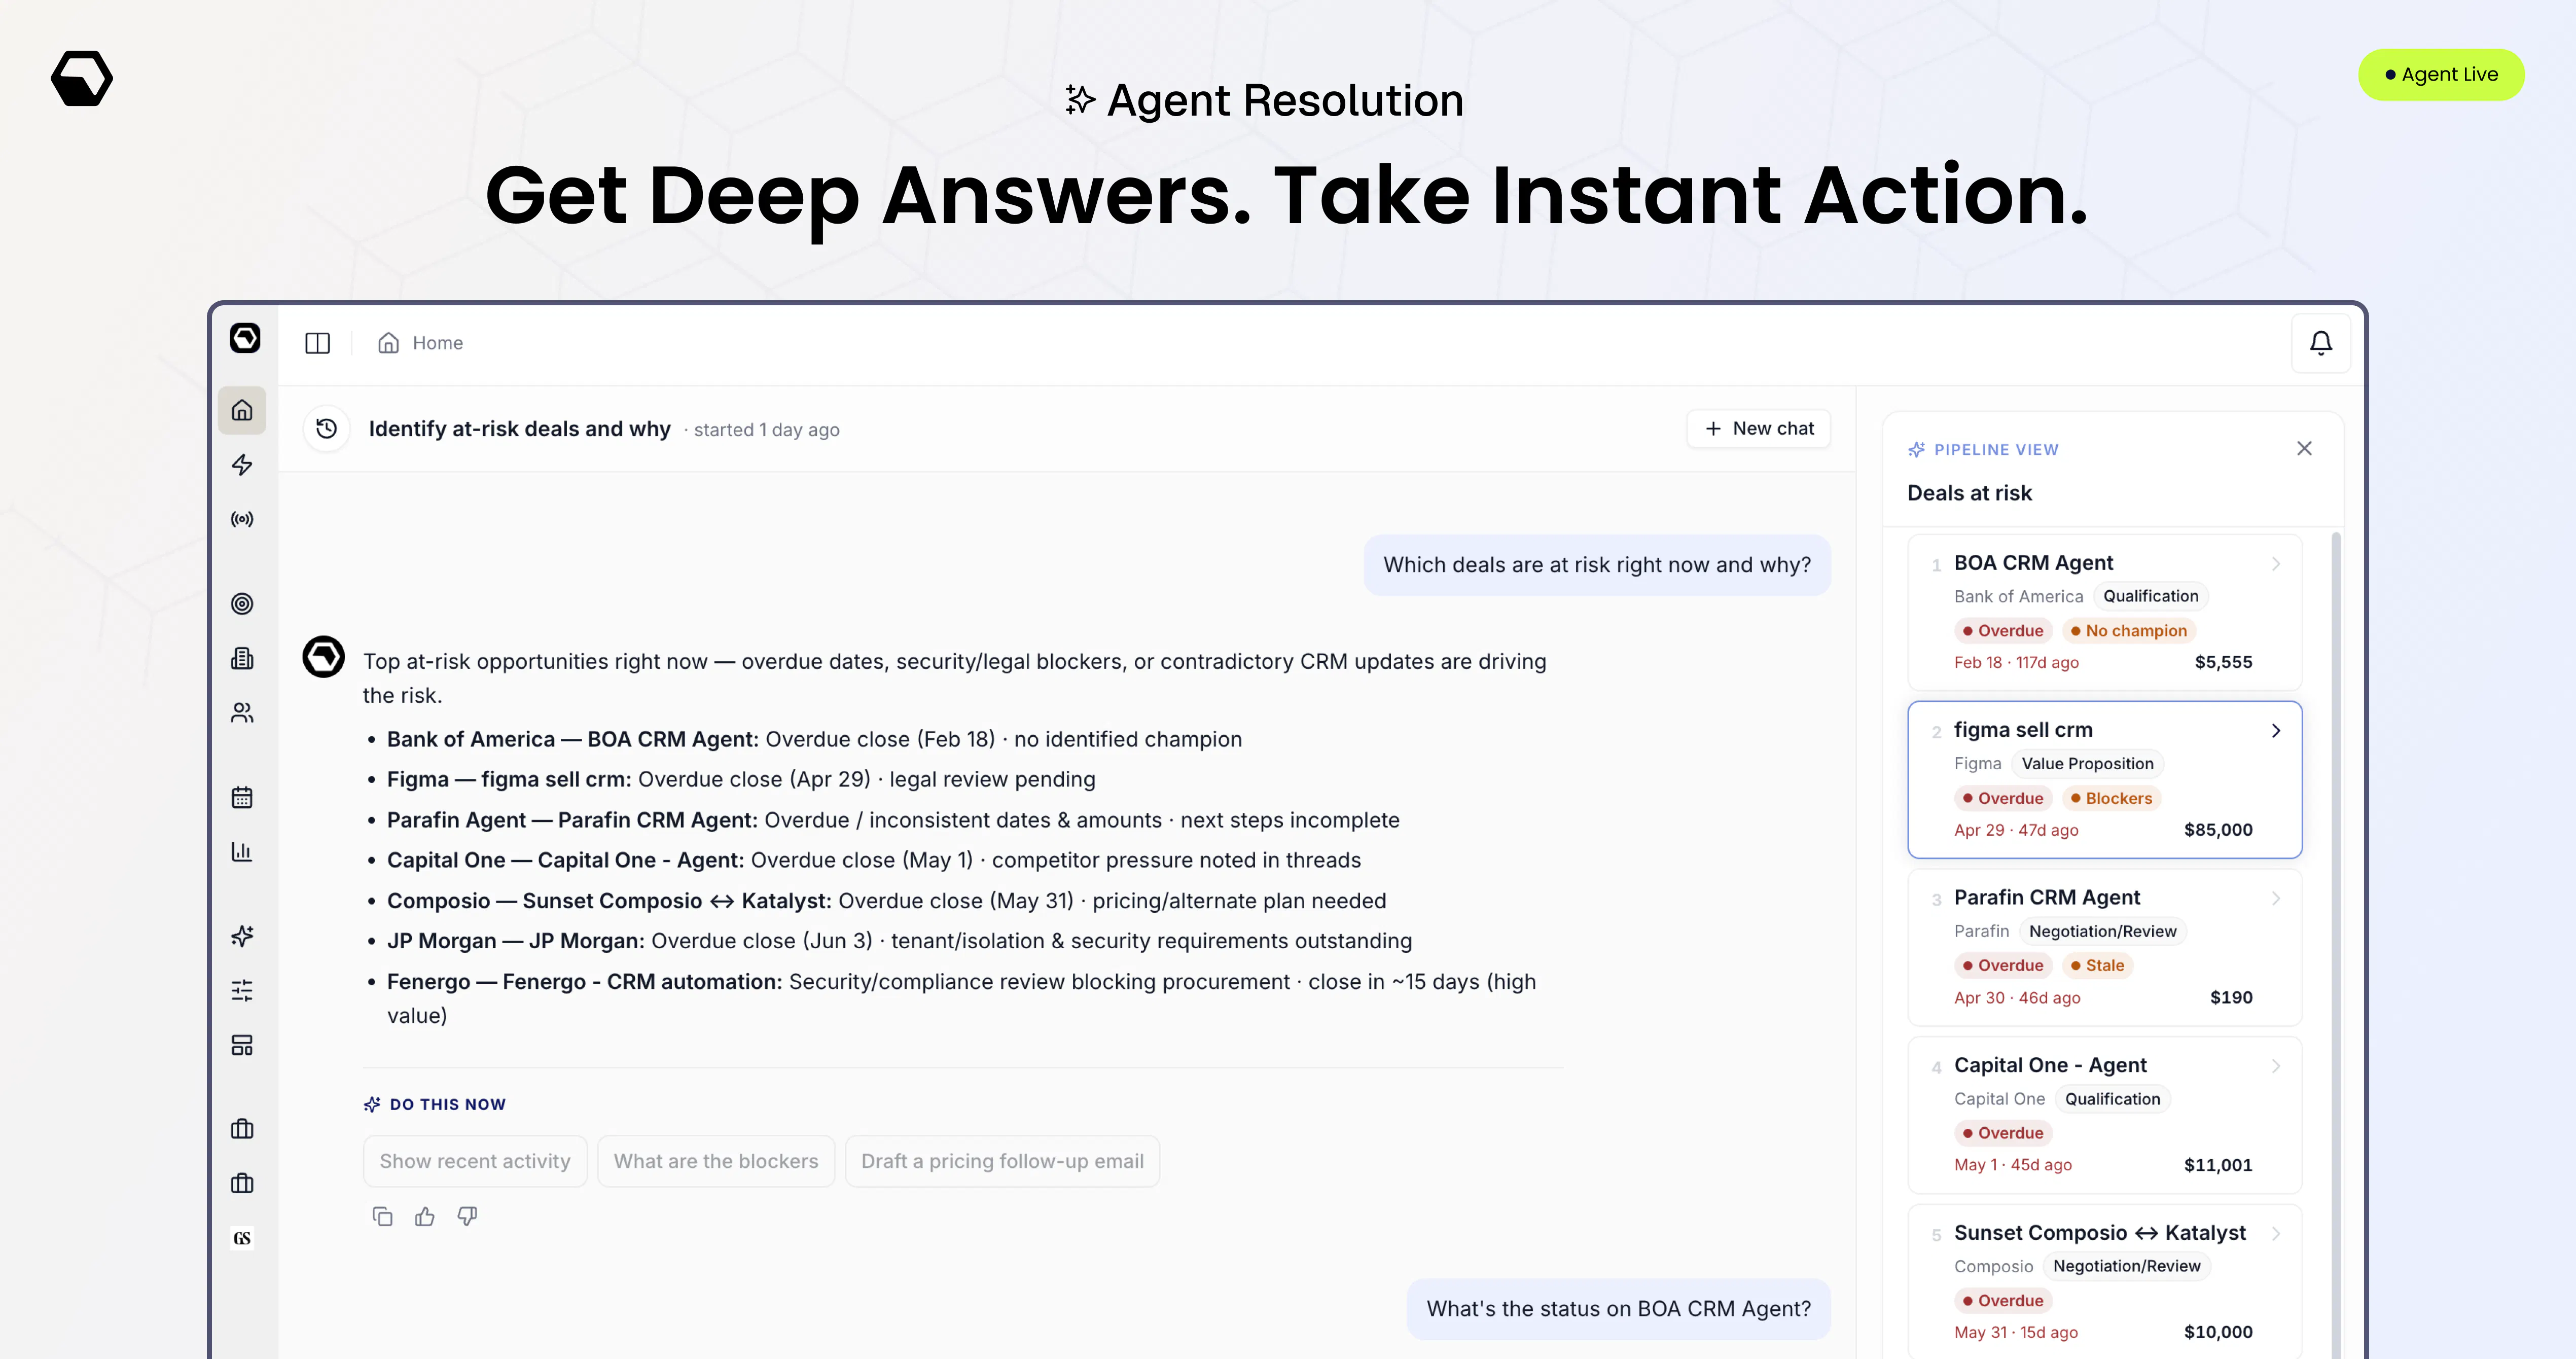Click the briefcase icon below the layout icon
This screenshot has height=1359, width=2576.
(x=242, y=1129)
